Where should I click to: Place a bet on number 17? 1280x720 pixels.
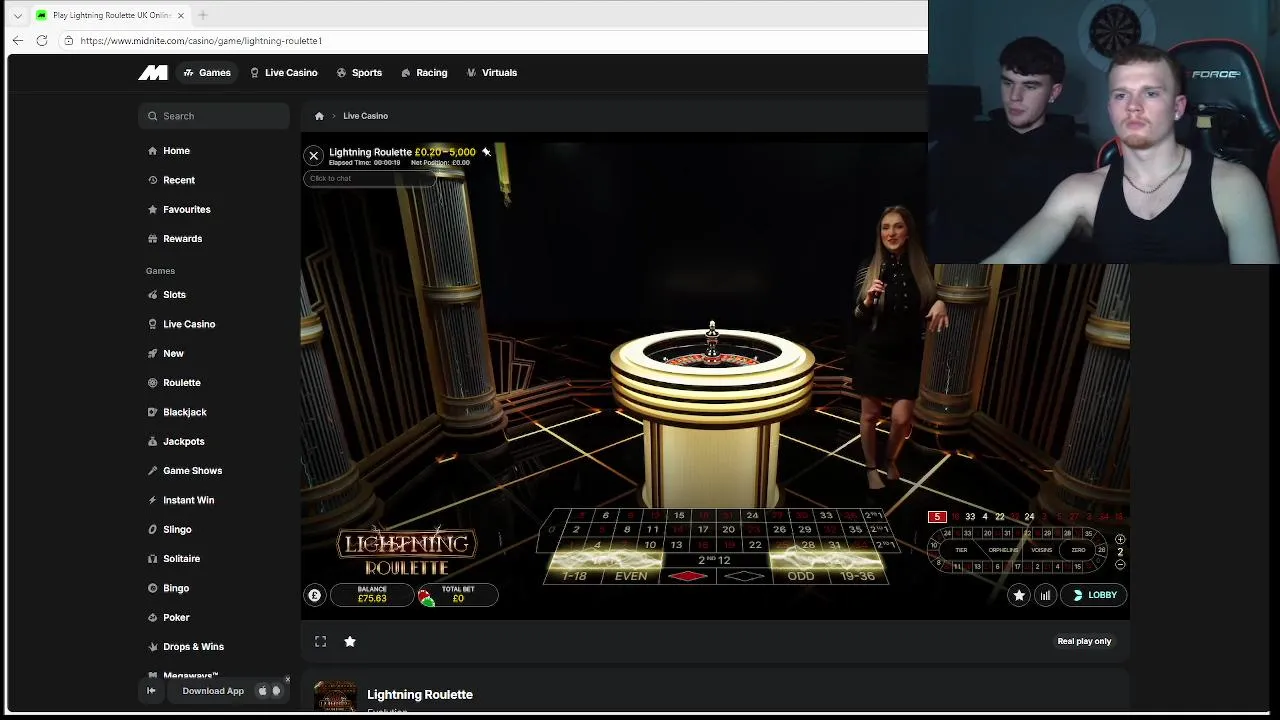click(703, 529)
